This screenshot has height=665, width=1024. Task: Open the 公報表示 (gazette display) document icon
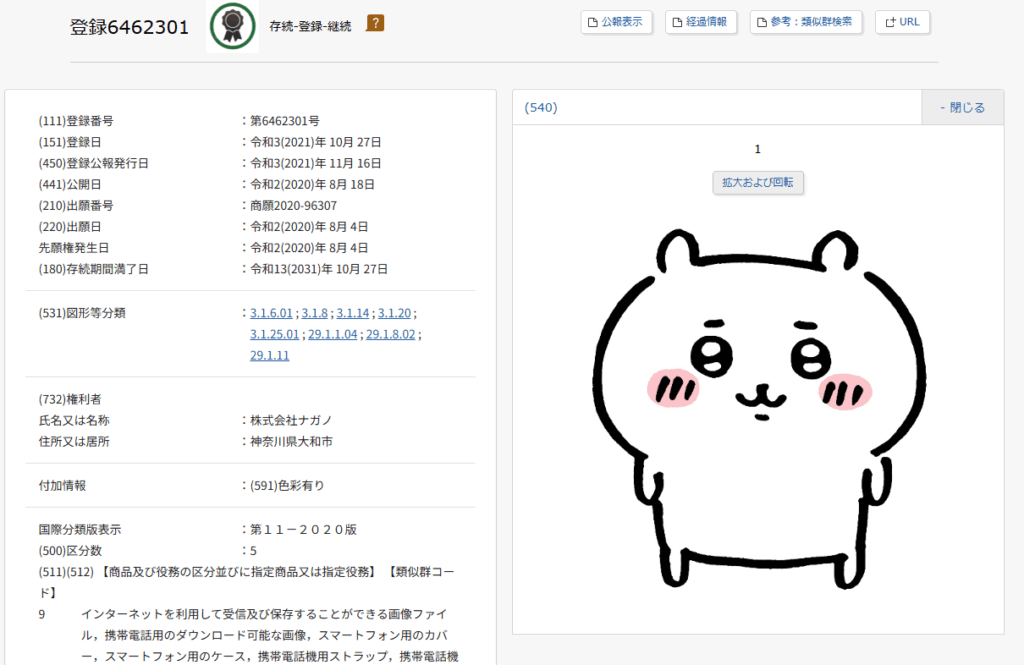coord(594,21)
